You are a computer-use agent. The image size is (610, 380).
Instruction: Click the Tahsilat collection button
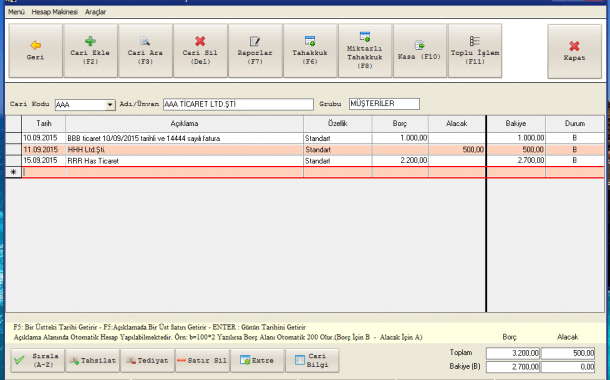click(x=93, y=361)
